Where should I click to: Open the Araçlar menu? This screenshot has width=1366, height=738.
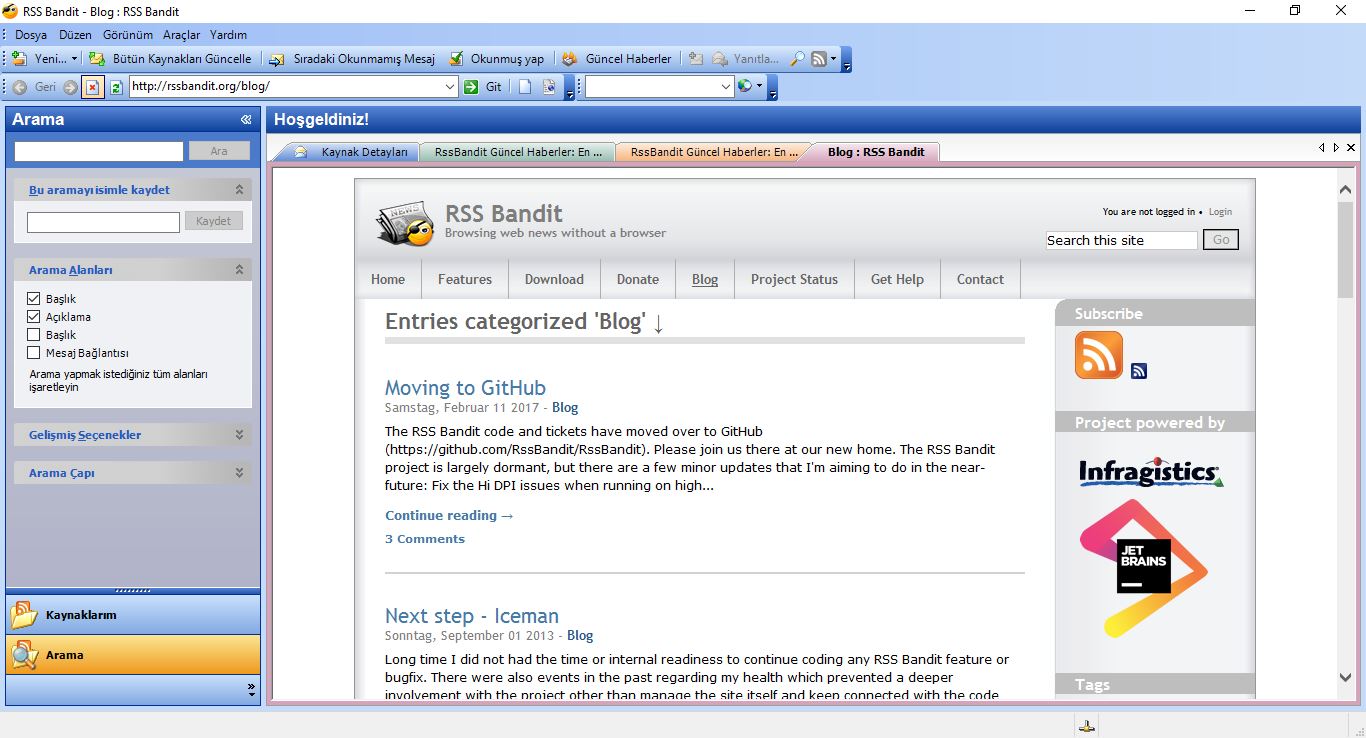tap(182, 34)
